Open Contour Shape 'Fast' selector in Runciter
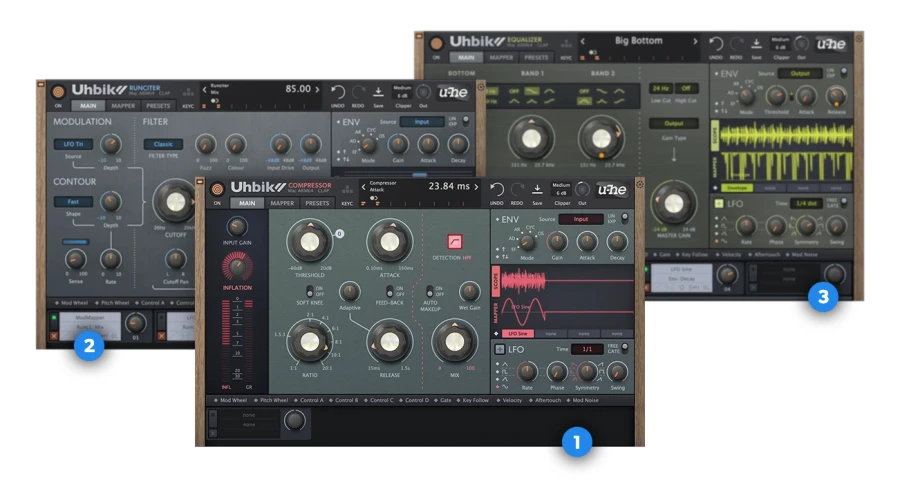Viewport: 900px width, 482px height. [73, 201]
